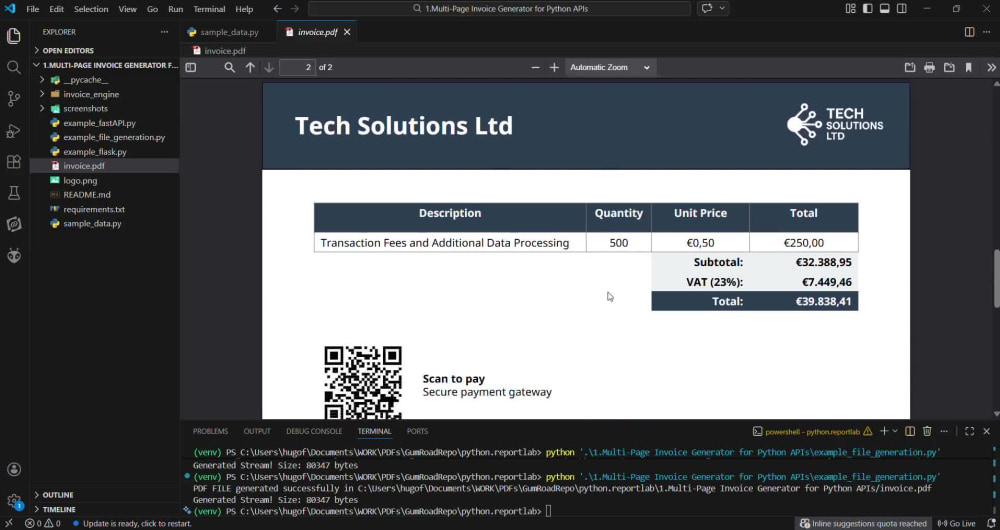The height and width of the screenshot is (530, 1000).
Task: Toggle the bottom panel layout button
Action: [x=885, y=9]
